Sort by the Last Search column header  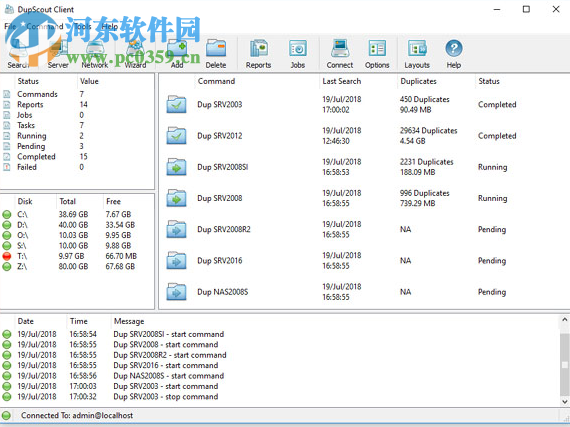[x=341, y=81]
